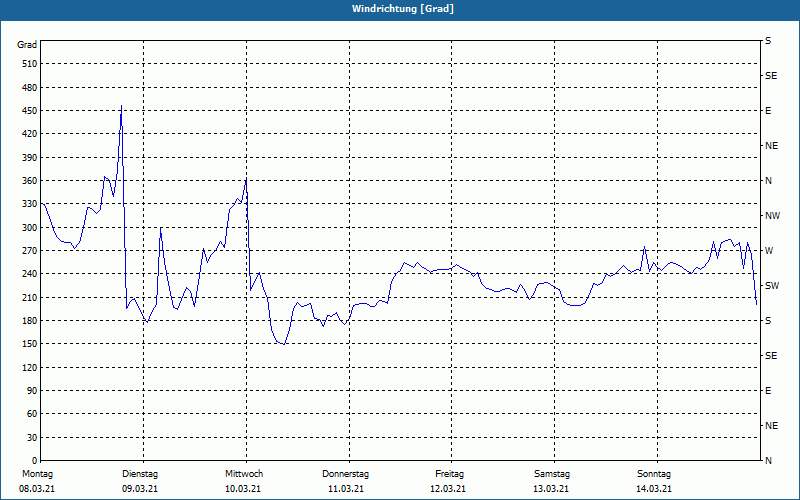Select the Grad axis unit label
Screen dimensions: 800x500
[x=27, y=45]
